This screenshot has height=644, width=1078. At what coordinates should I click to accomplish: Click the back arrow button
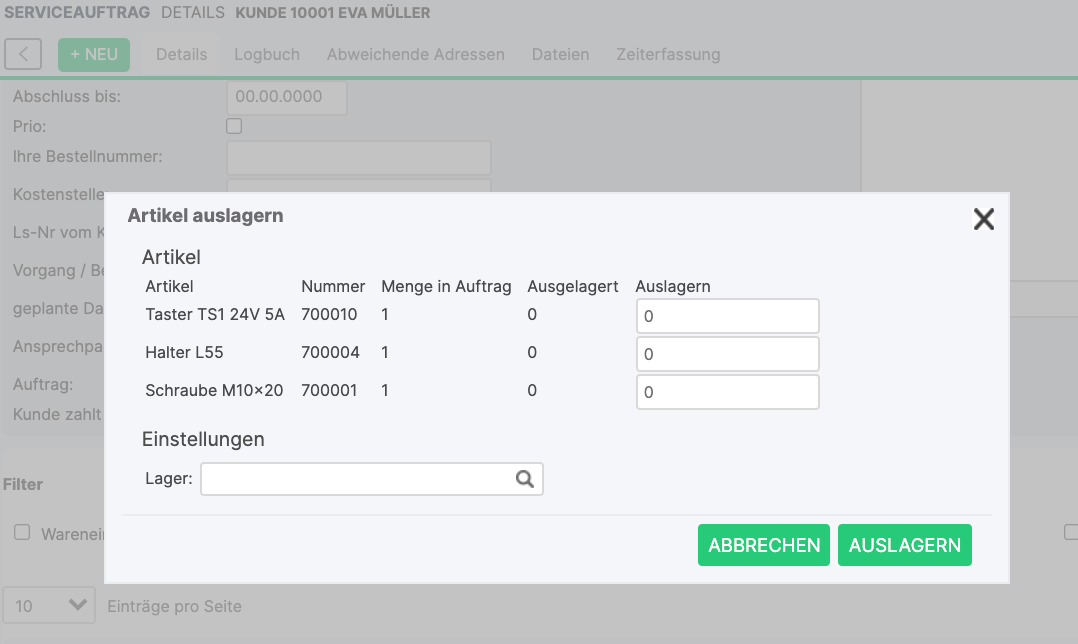click(23, 54)
